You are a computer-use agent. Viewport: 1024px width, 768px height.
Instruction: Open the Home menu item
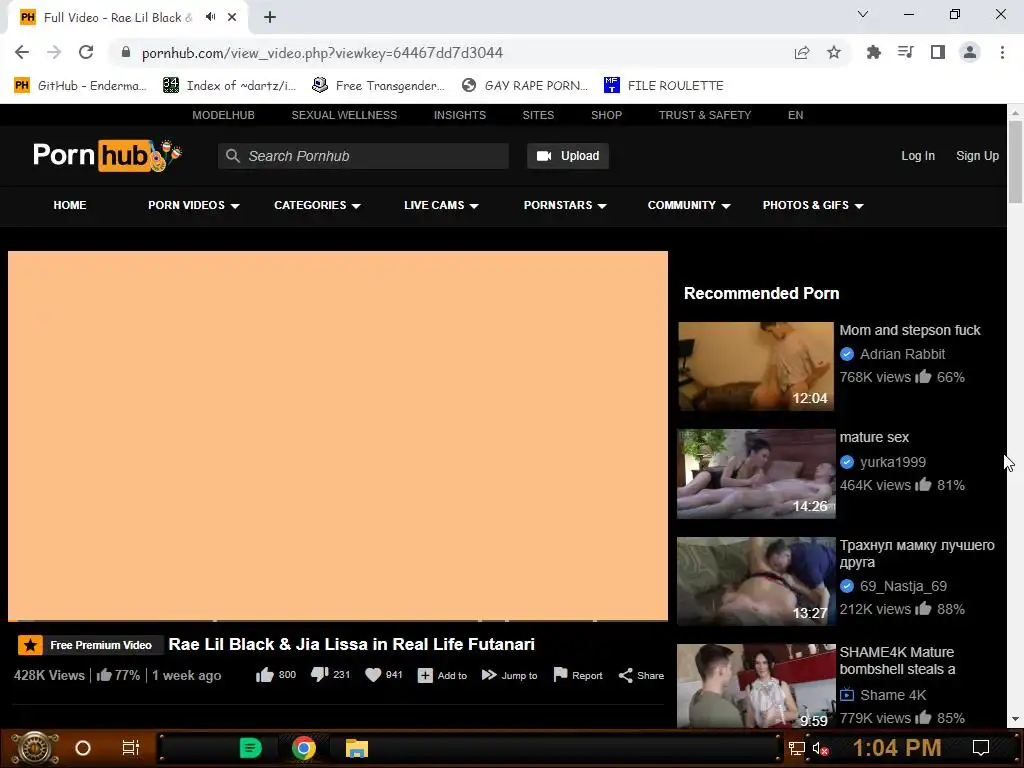coord(70,205)
